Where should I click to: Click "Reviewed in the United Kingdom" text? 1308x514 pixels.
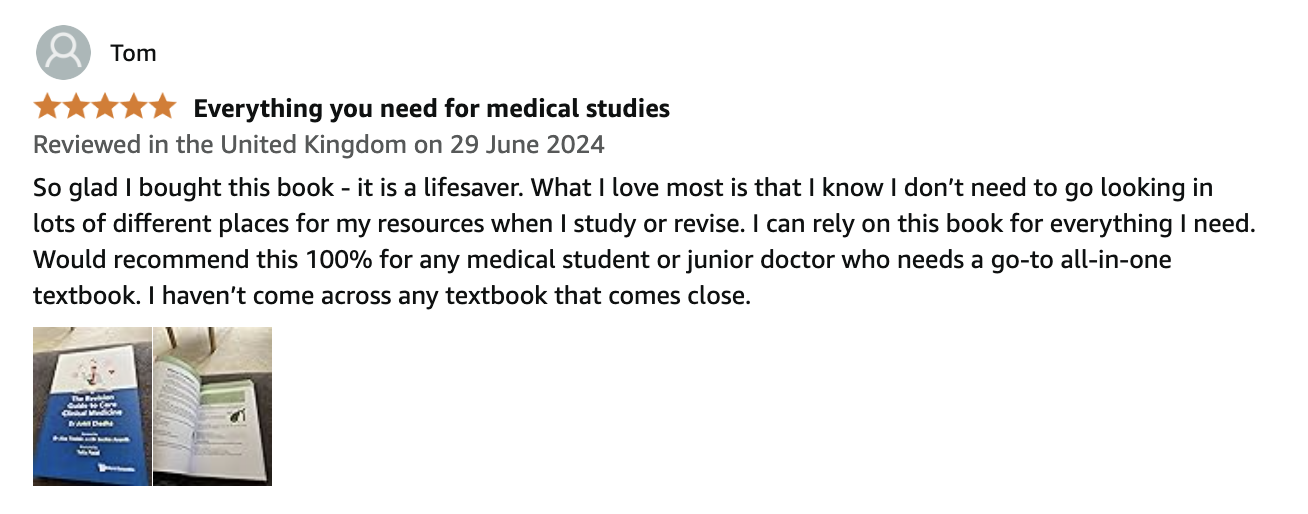pyautogui.click(x=220, y=145)
